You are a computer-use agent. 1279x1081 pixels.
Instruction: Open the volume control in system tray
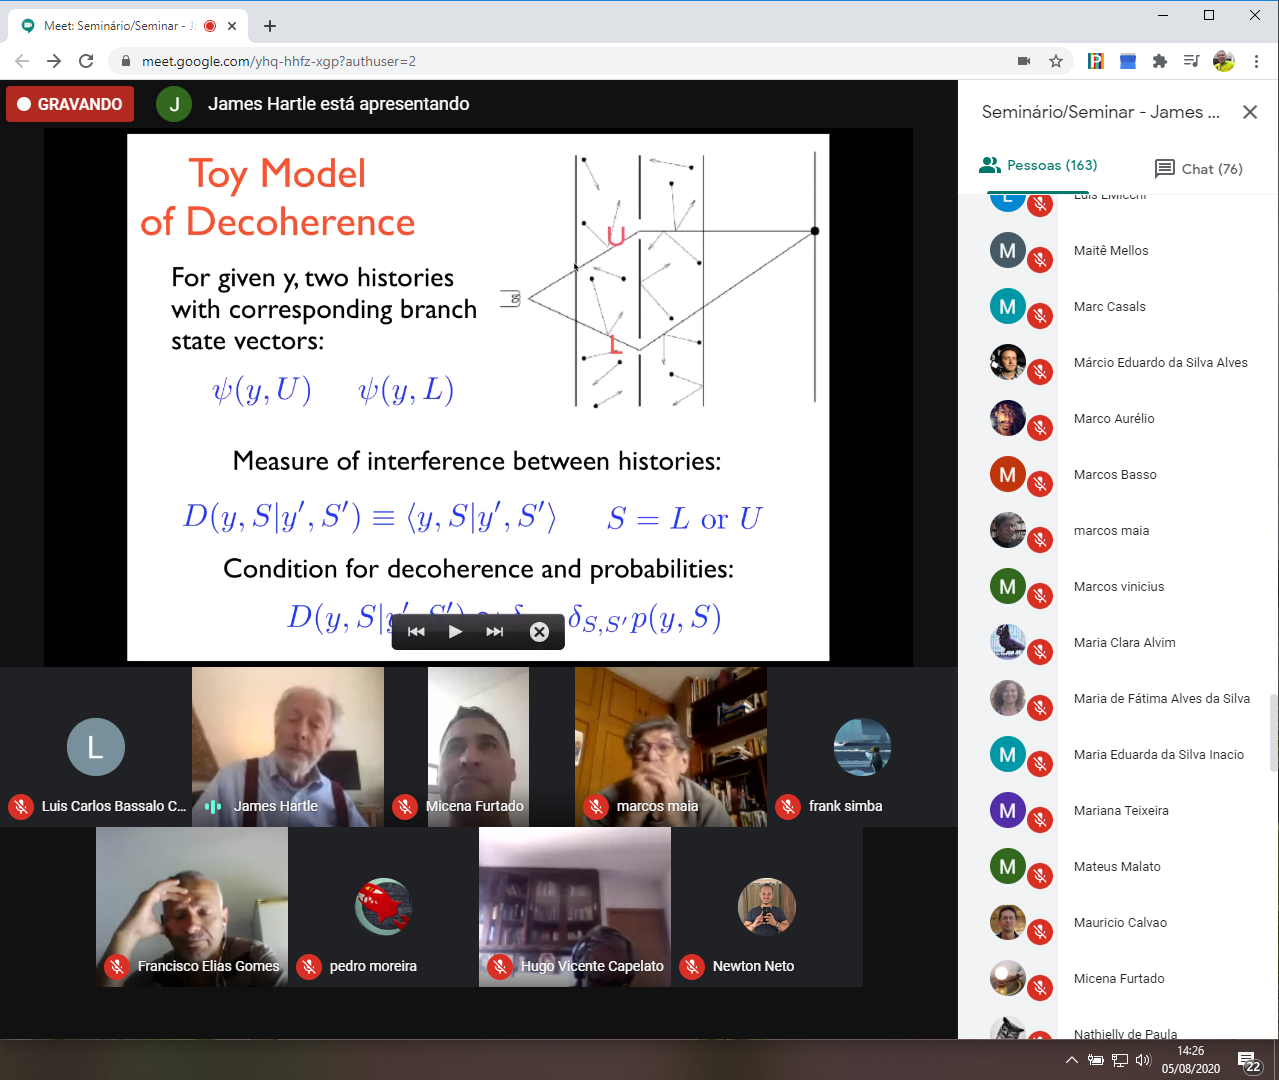point(1143,1060)
